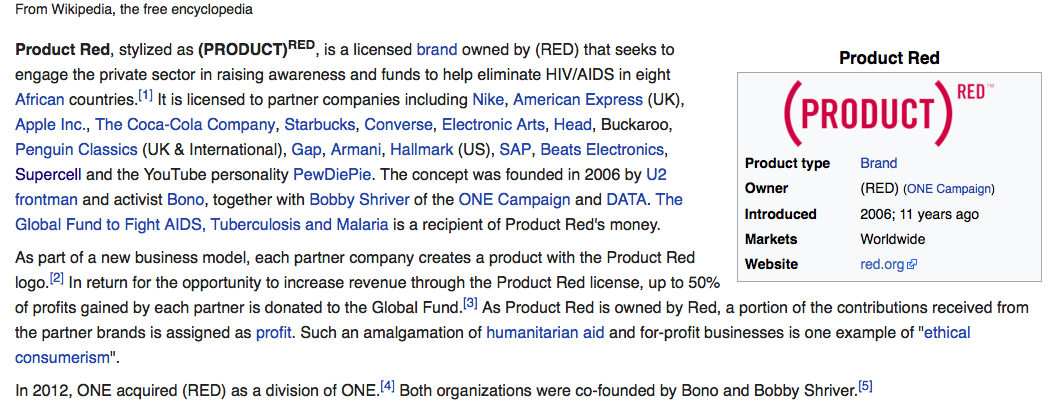Image resolution: width=1063 pixels, height=410 pixels.
Task: Open the American Express article link
Action: tap(577, 99)
